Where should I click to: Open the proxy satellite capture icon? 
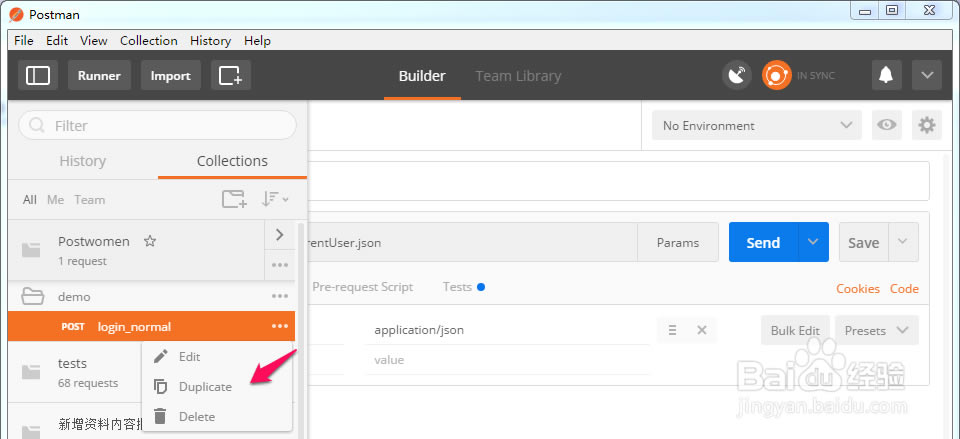(x=737, y=75)
